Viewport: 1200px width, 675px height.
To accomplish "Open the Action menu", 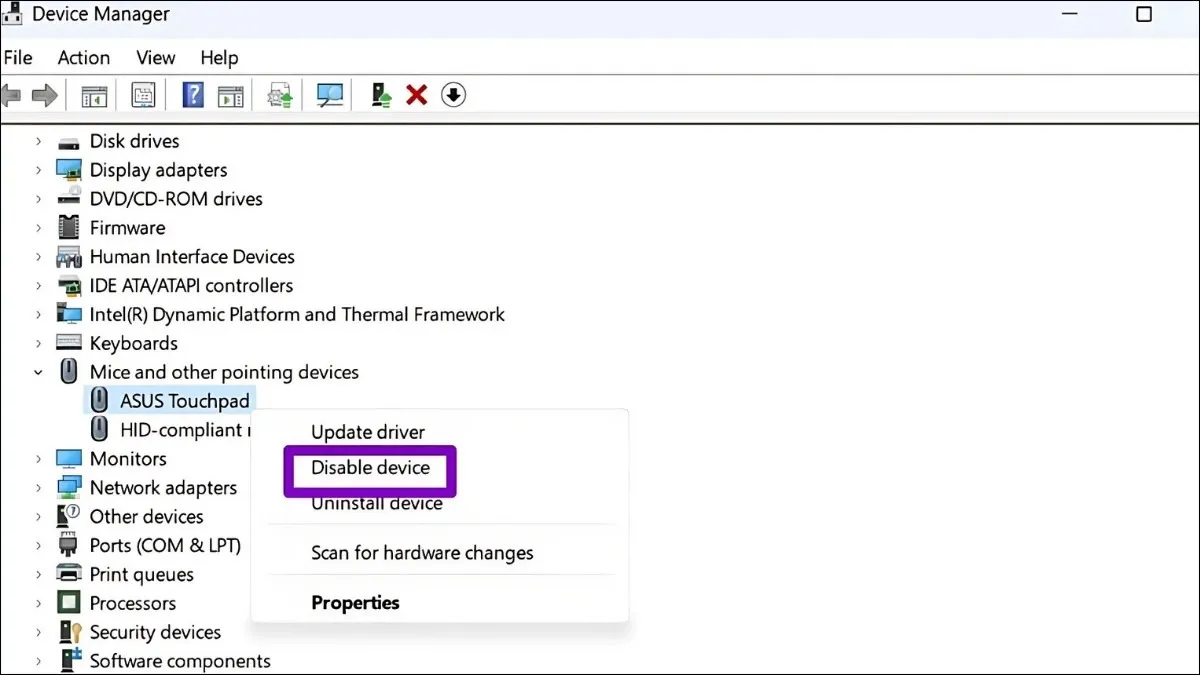I will [83, 57].
